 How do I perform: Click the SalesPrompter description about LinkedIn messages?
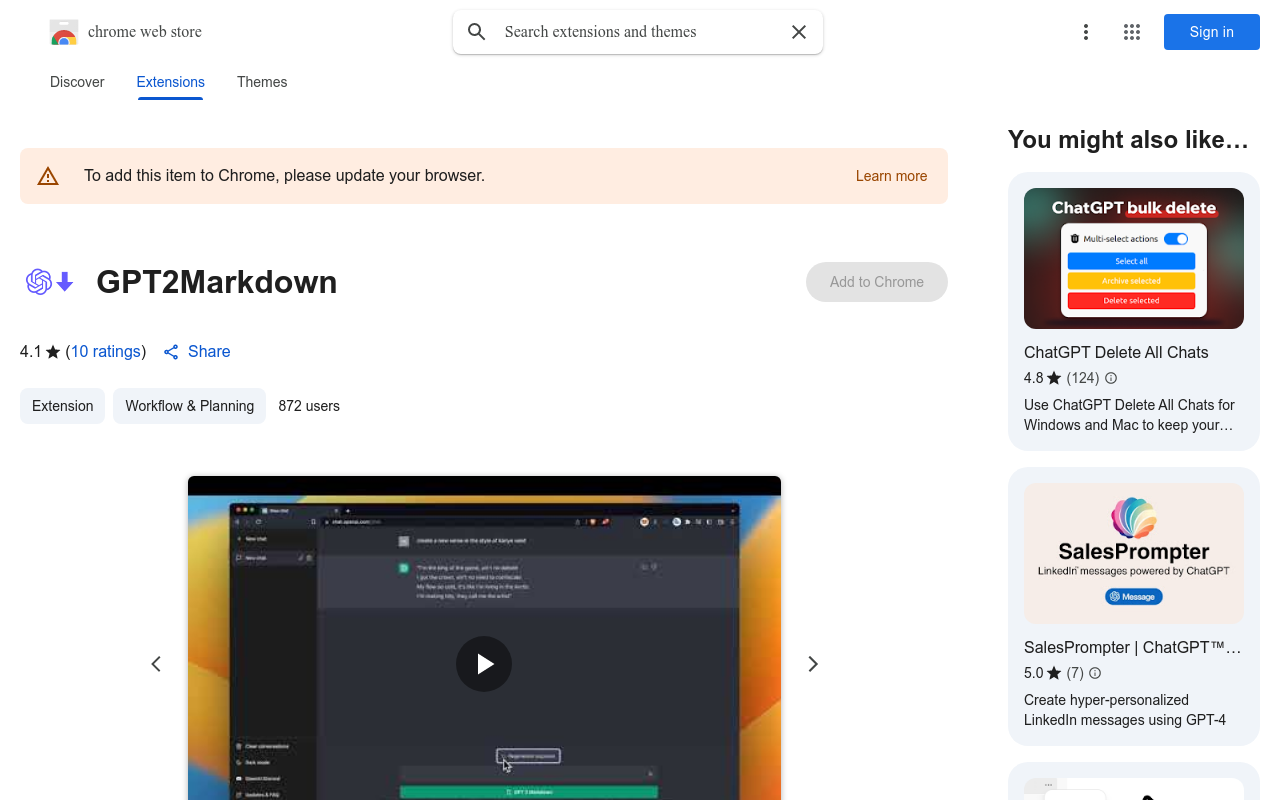pos(1125,710)
